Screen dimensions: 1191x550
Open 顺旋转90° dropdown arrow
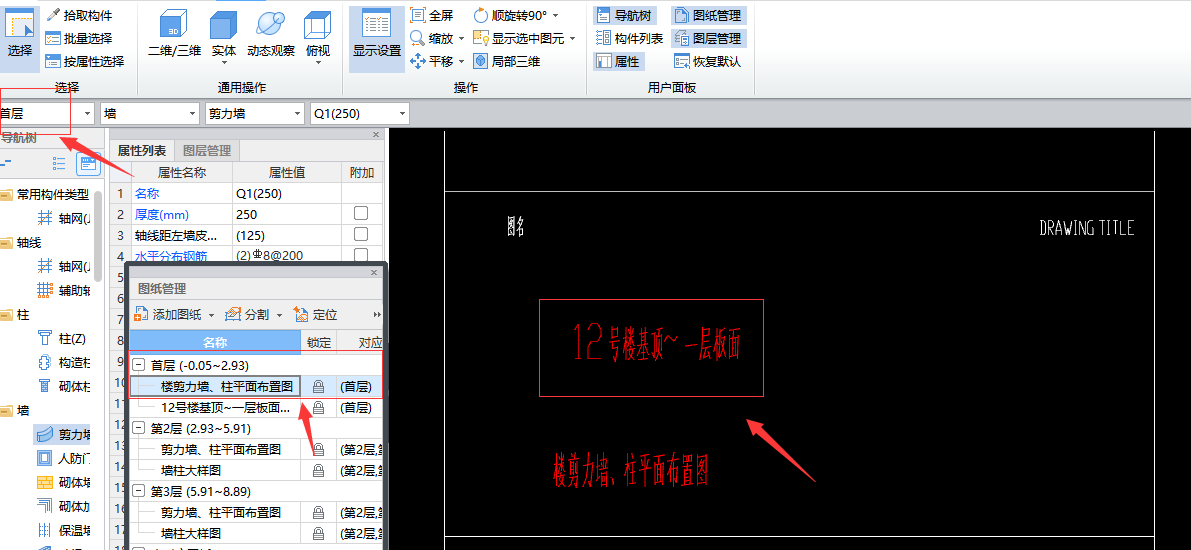(x=555, y=14)
